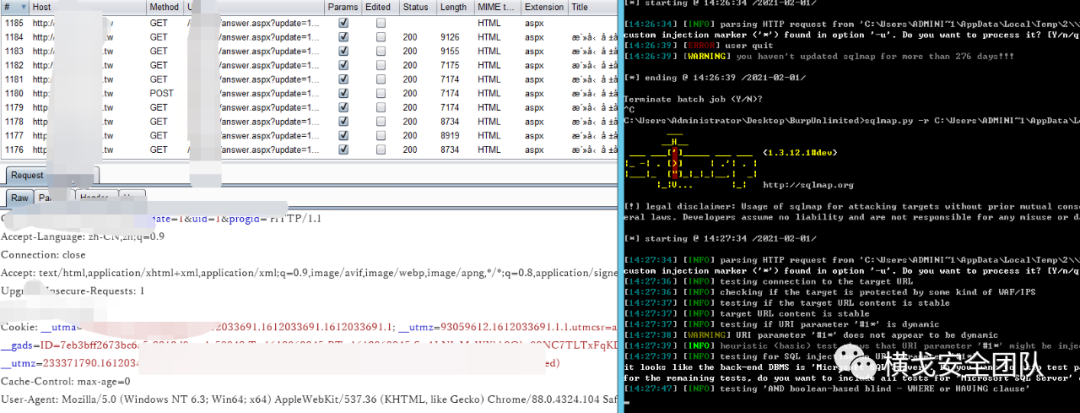Open the Request tab in Burp

27,176
